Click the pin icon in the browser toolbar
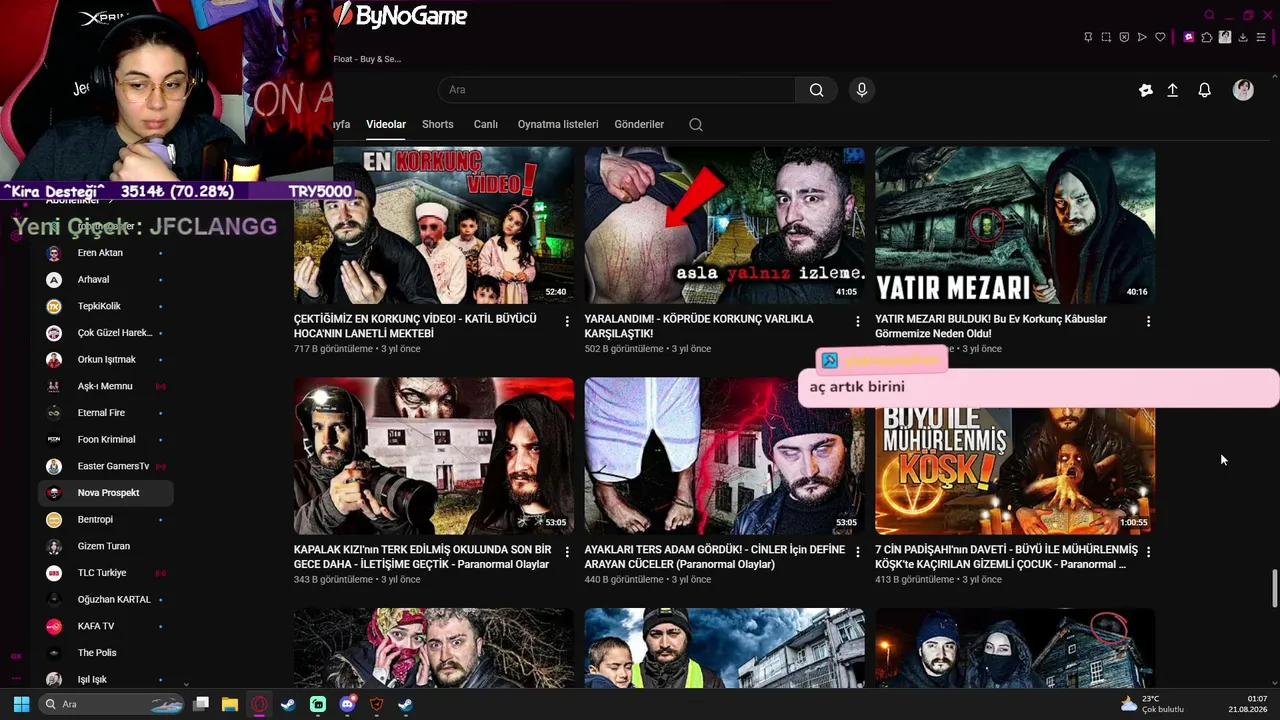 pyautogui.click(x=1088, y=37)
